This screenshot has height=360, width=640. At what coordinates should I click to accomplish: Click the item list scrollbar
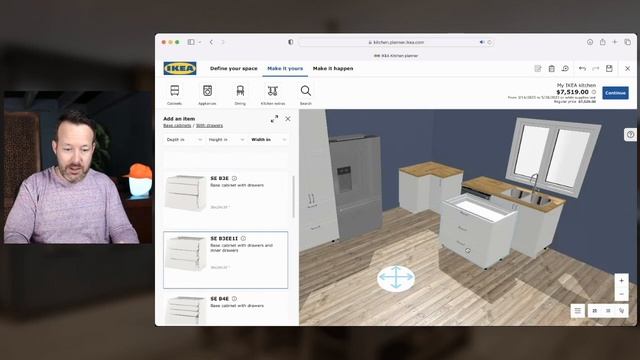click(293, 196)
